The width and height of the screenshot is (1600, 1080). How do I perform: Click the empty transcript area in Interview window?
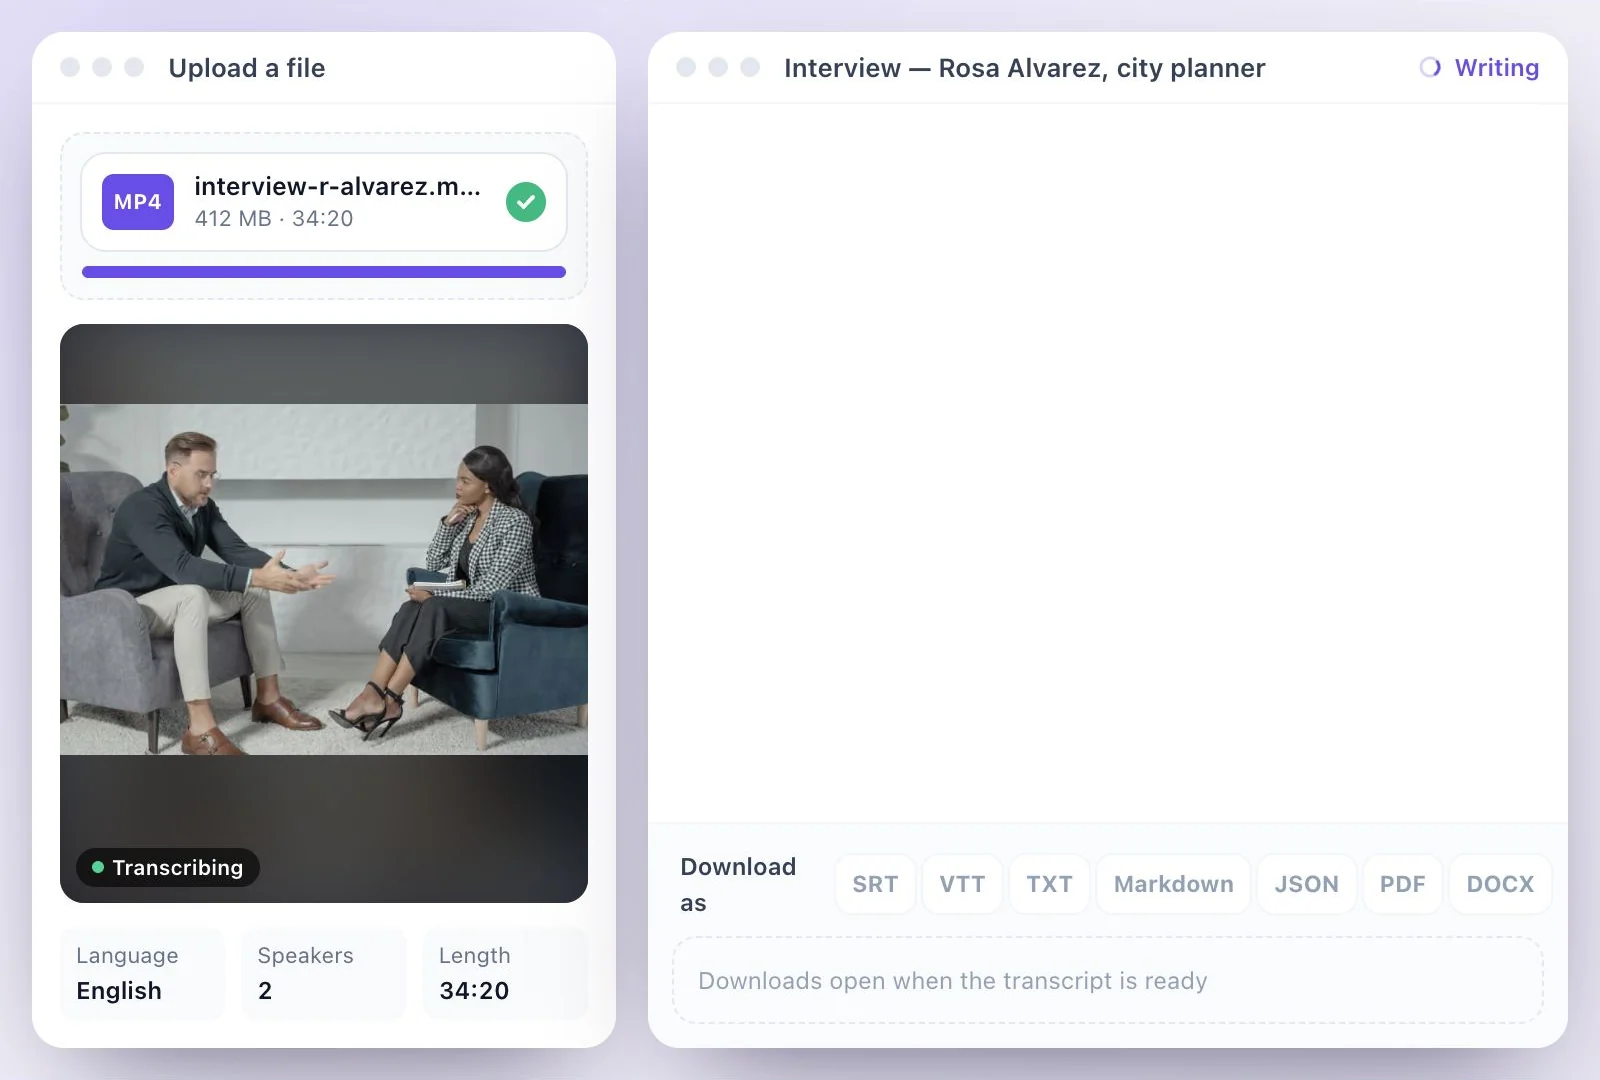pos(1108,463)
